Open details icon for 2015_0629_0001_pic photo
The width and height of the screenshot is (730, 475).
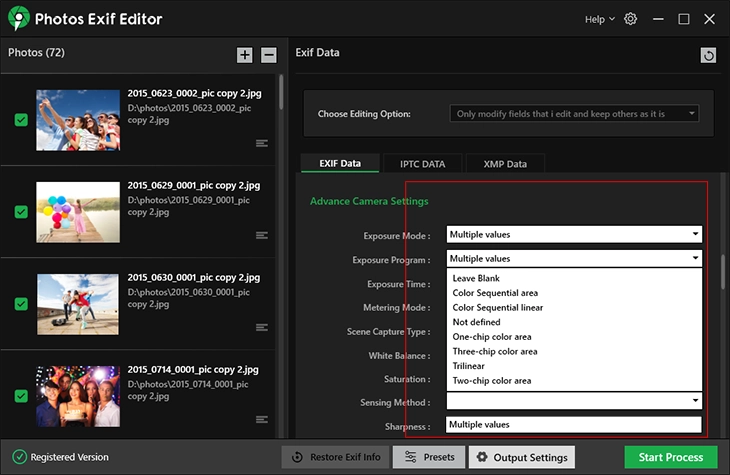point(262,235)
